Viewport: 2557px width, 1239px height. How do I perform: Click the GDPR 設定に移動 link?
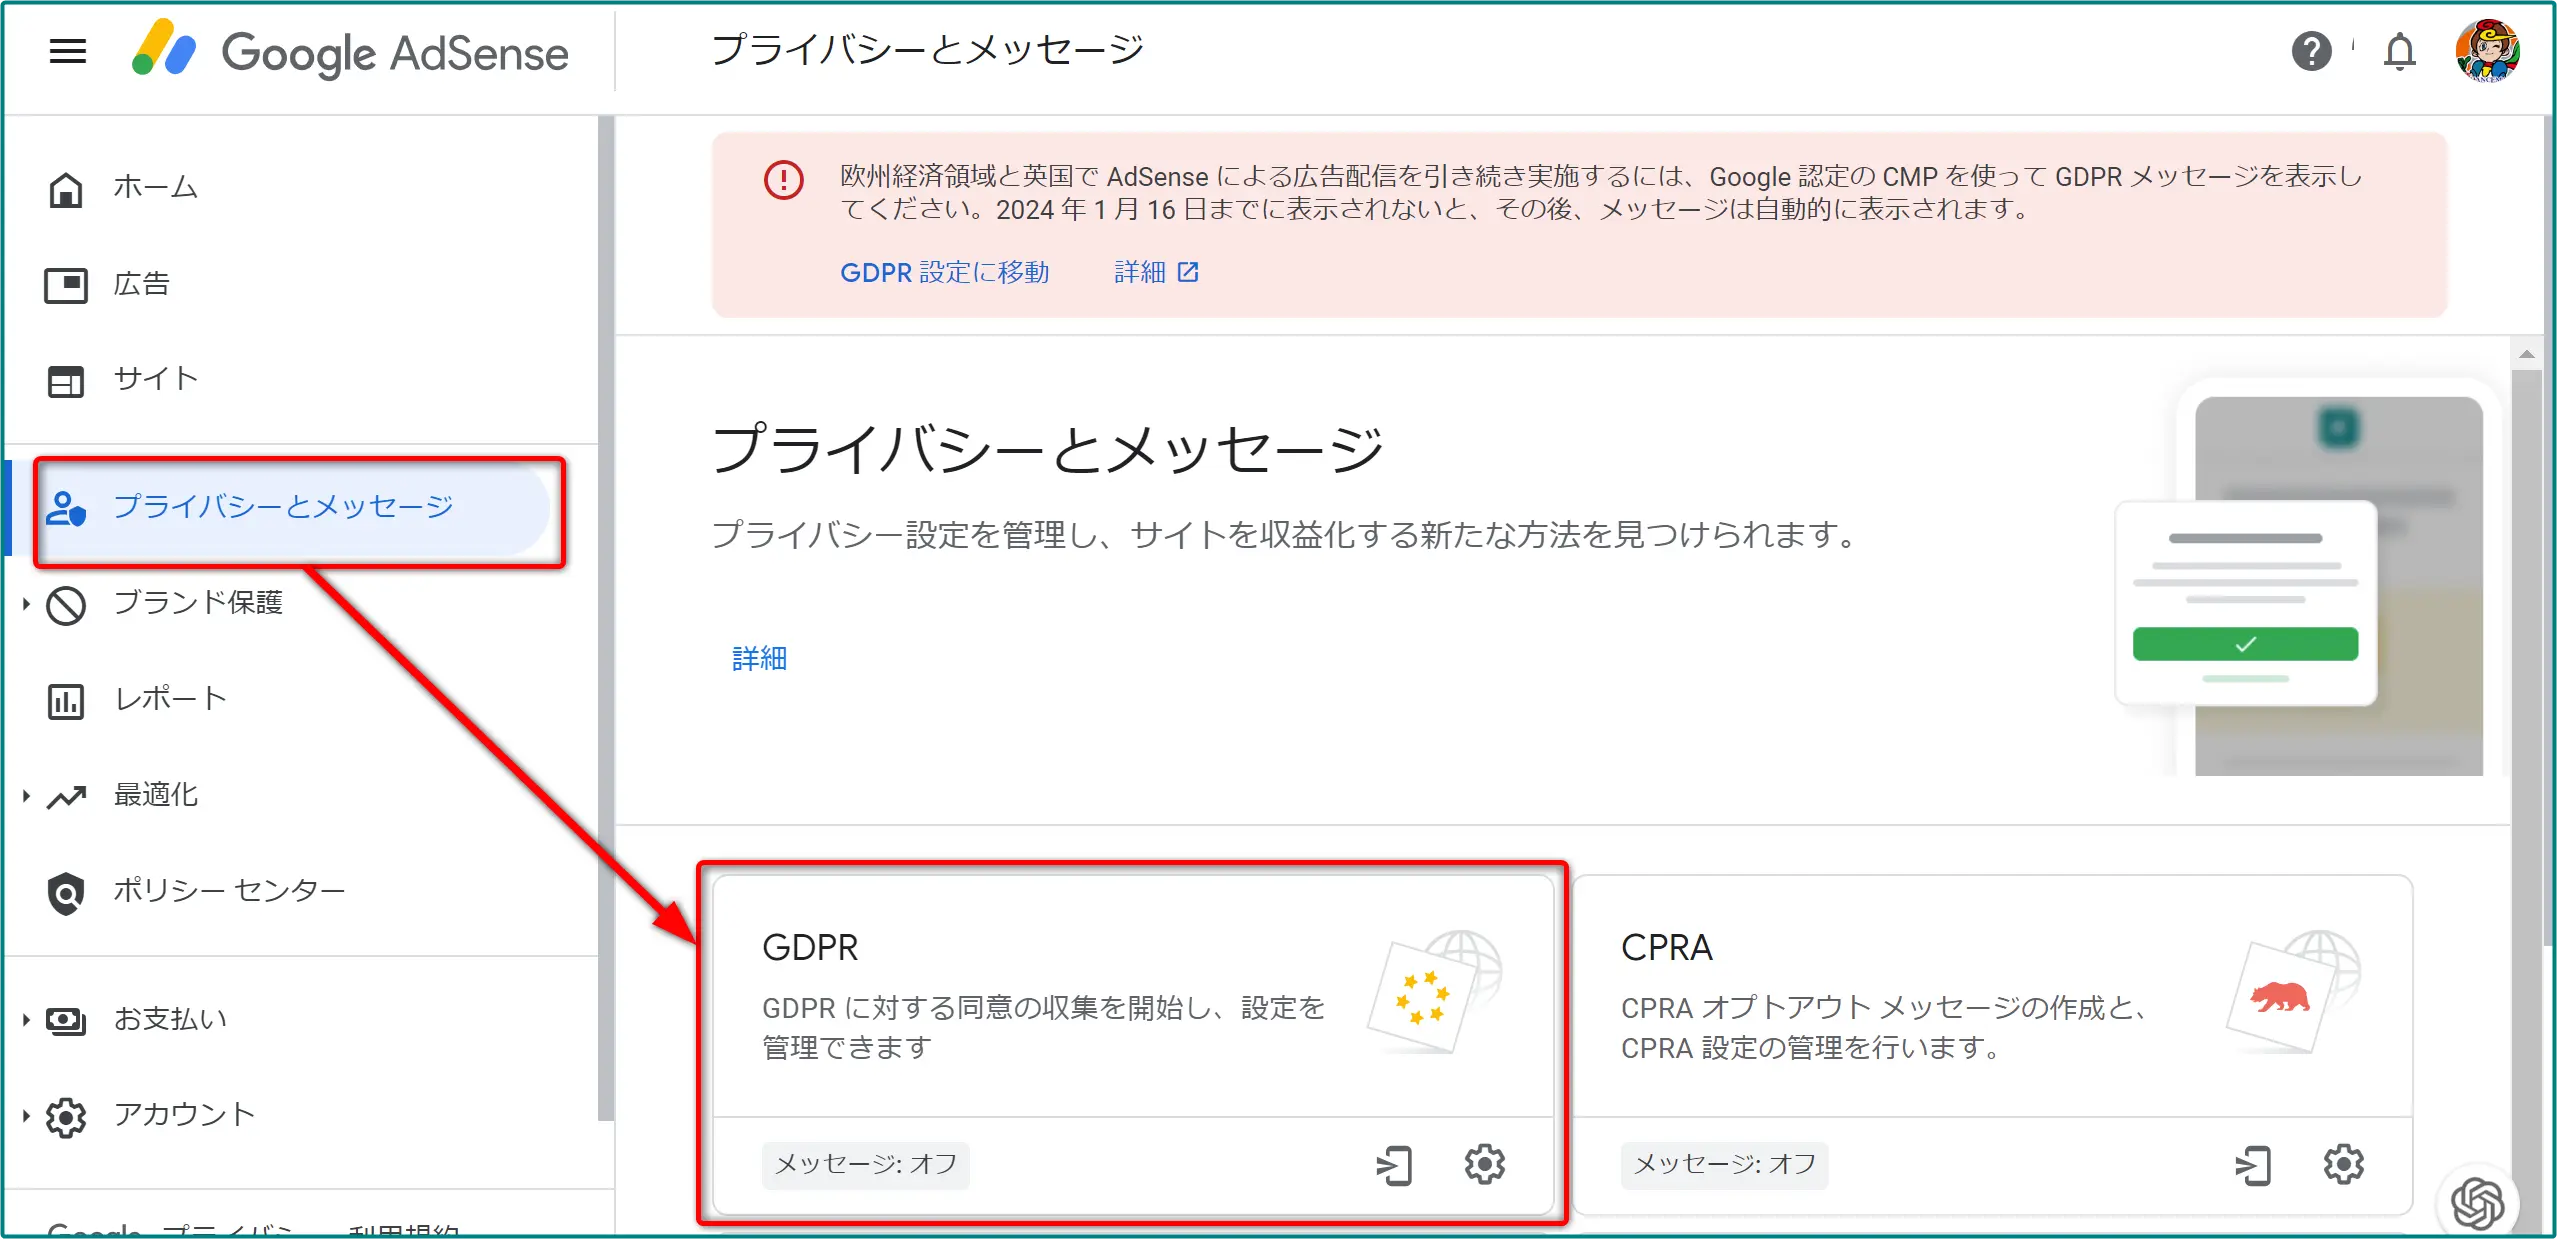944,272
